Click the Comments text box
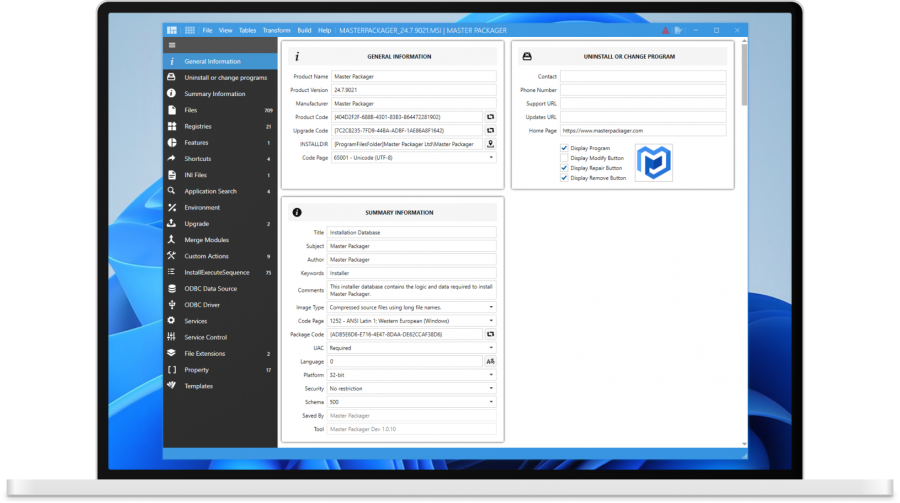 click(x=412, y=290)
